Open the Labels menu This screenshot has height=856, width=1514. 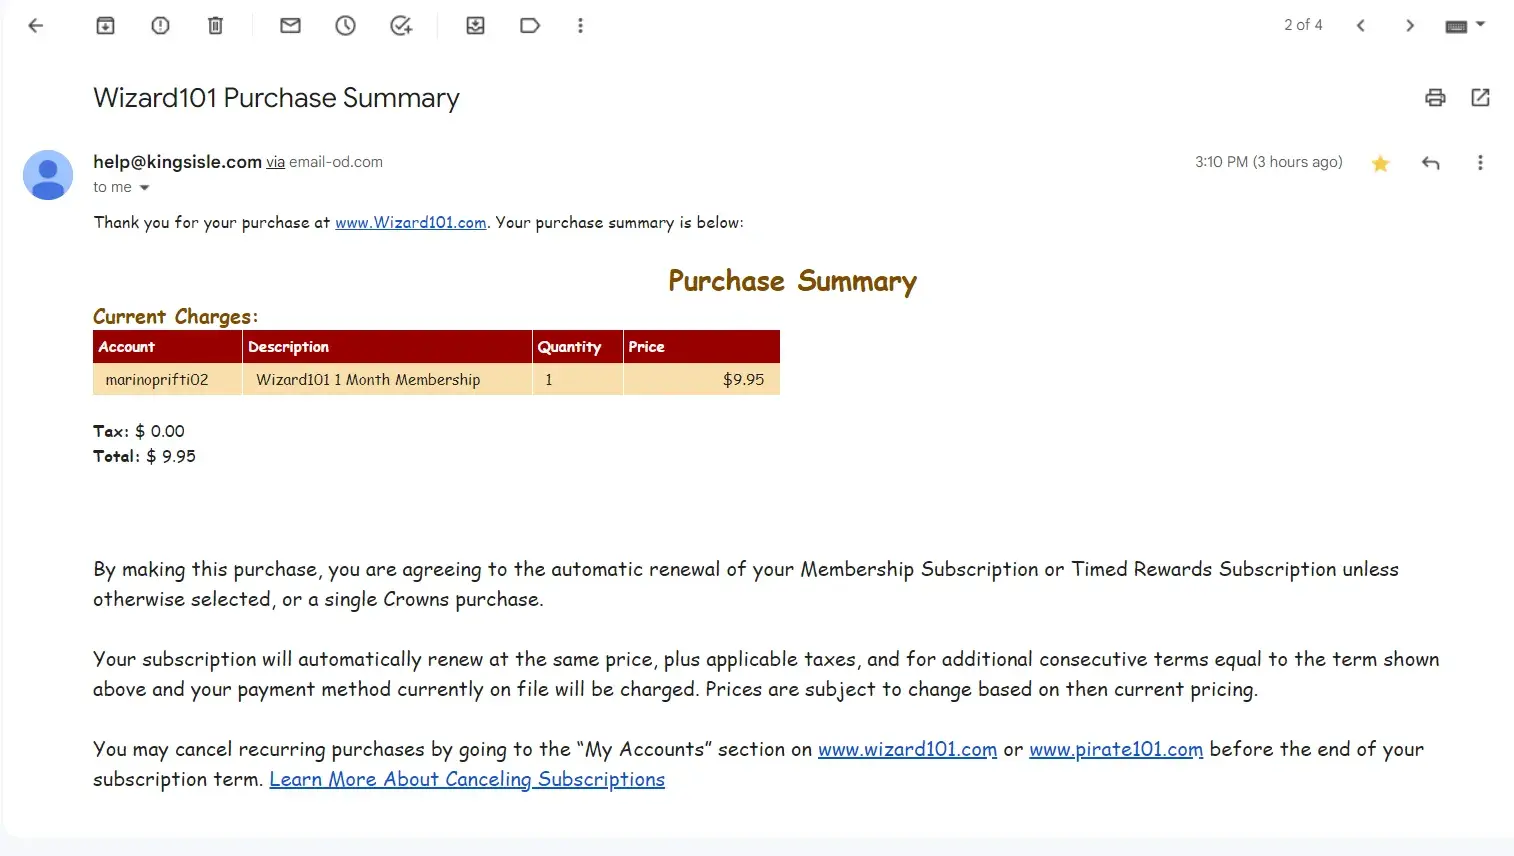click(x=530, y=26)
